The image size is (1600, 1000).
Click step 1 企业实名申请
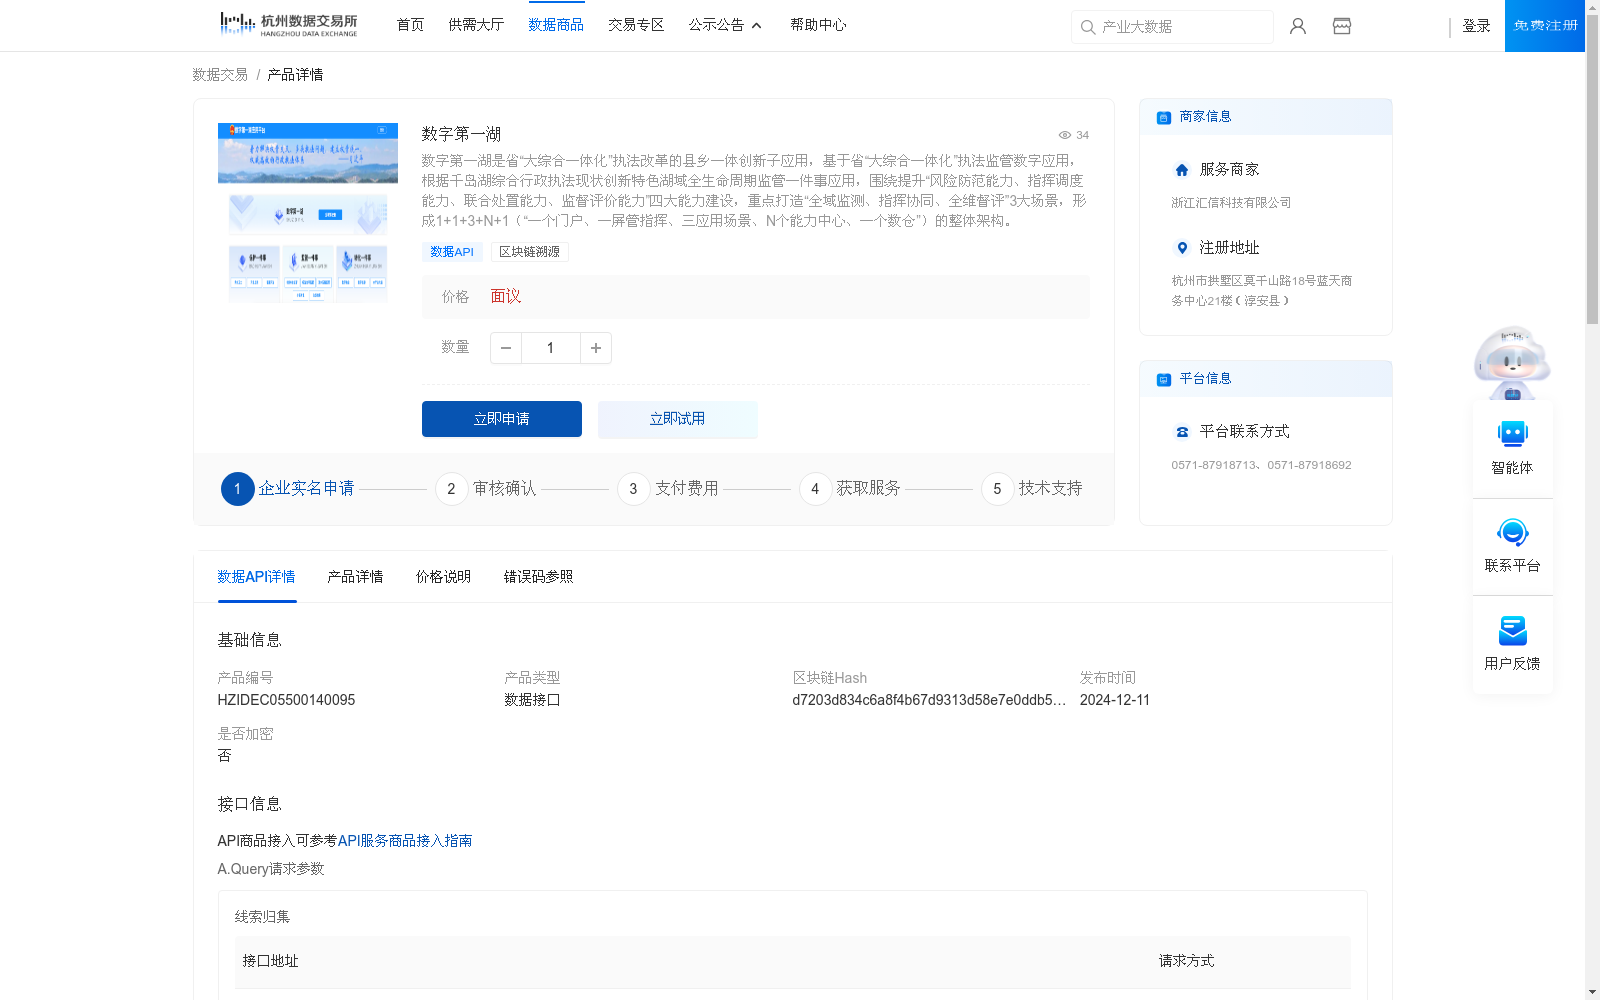pos(288,489)
